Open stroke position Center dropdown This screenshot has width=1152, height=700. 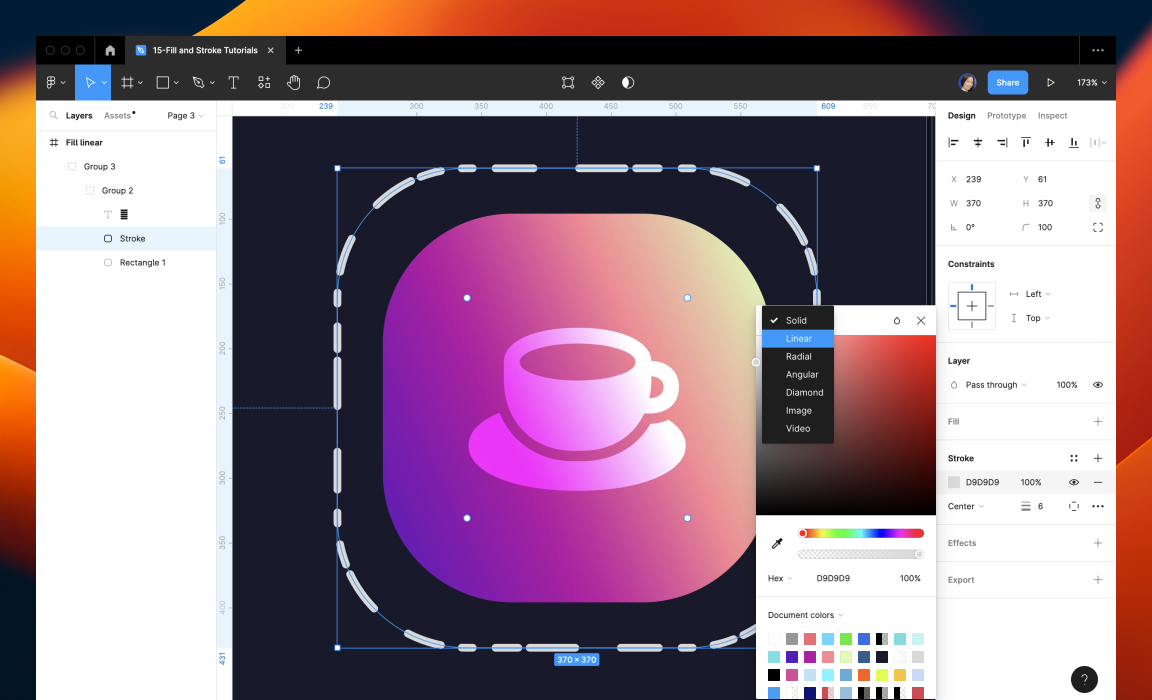point(965,506)
